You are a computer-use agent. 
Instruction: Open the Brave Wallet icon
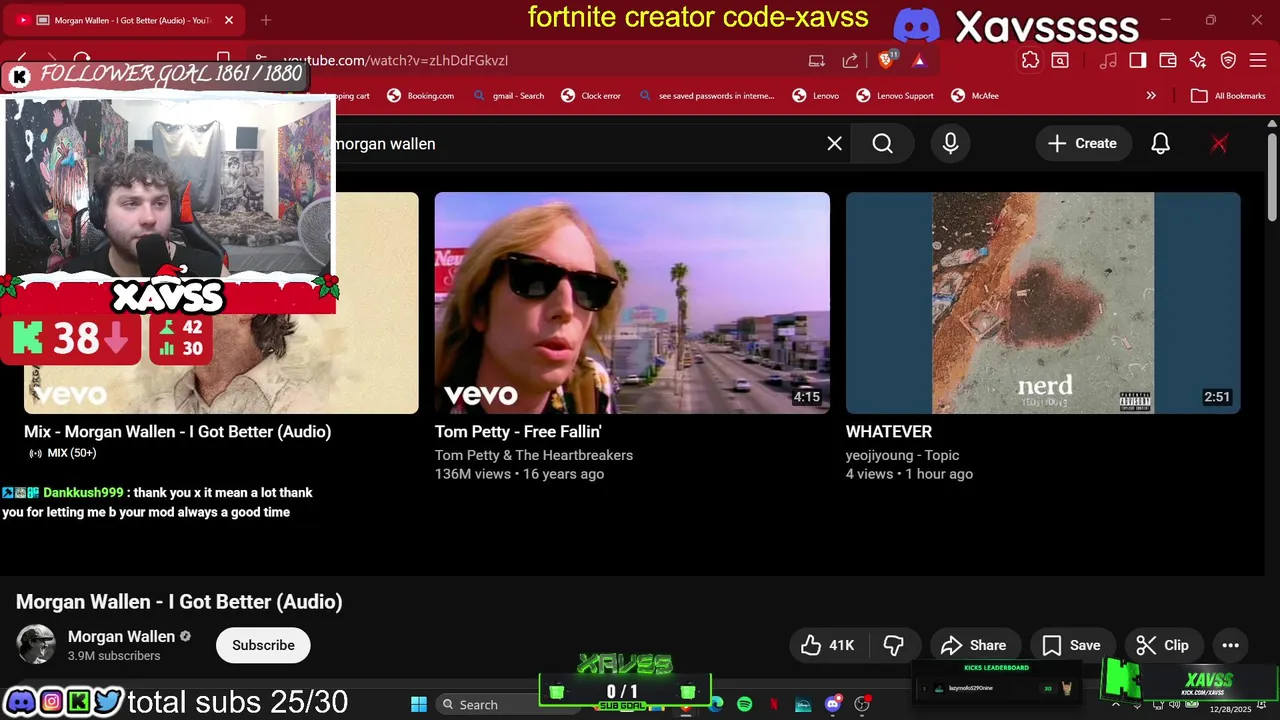1167,60
